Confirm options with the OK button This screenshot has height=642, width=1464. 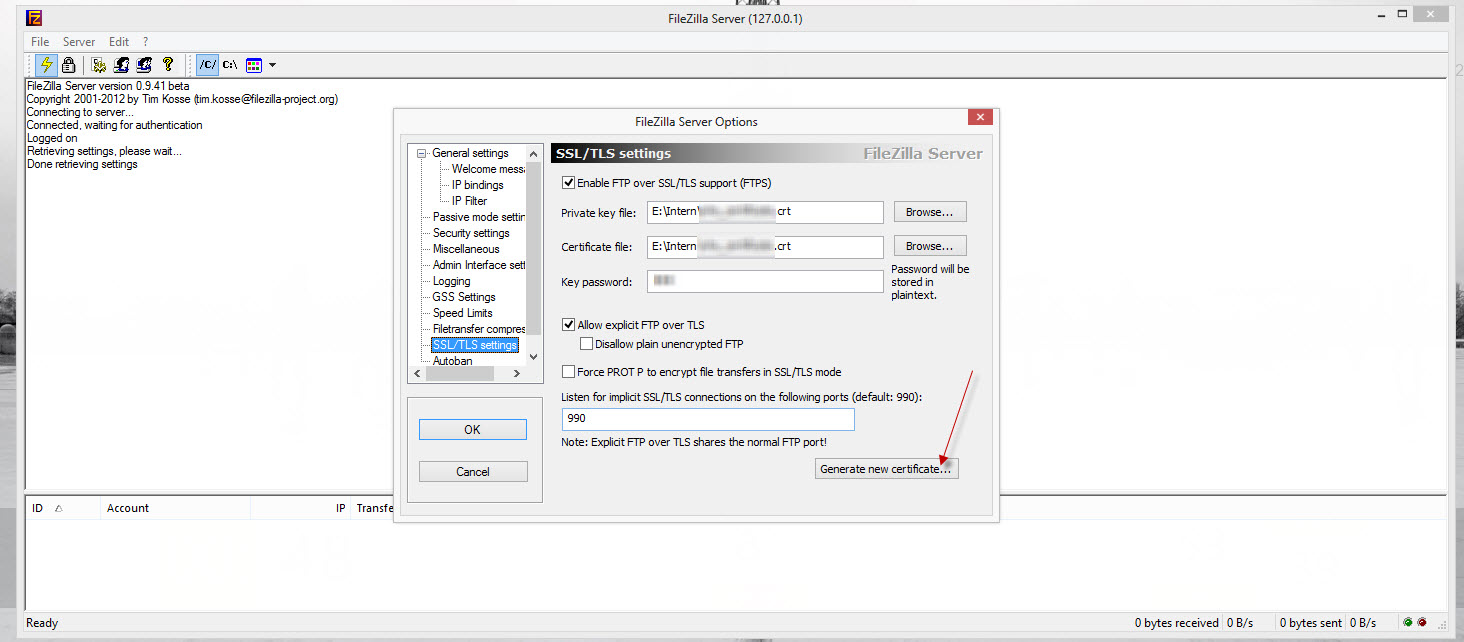[x=472, y=429]
